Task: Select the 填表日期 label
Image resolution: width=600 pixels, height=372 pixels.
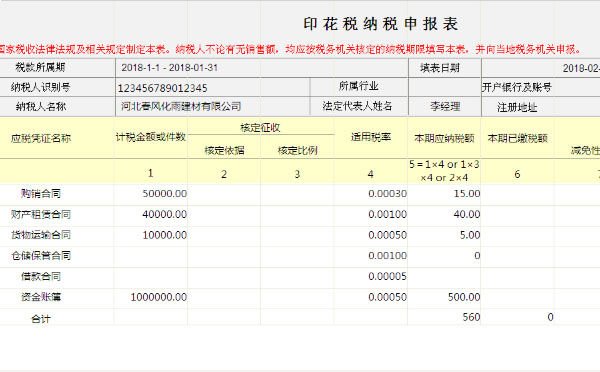Action: pyautogui.click(x=440, y=68)
